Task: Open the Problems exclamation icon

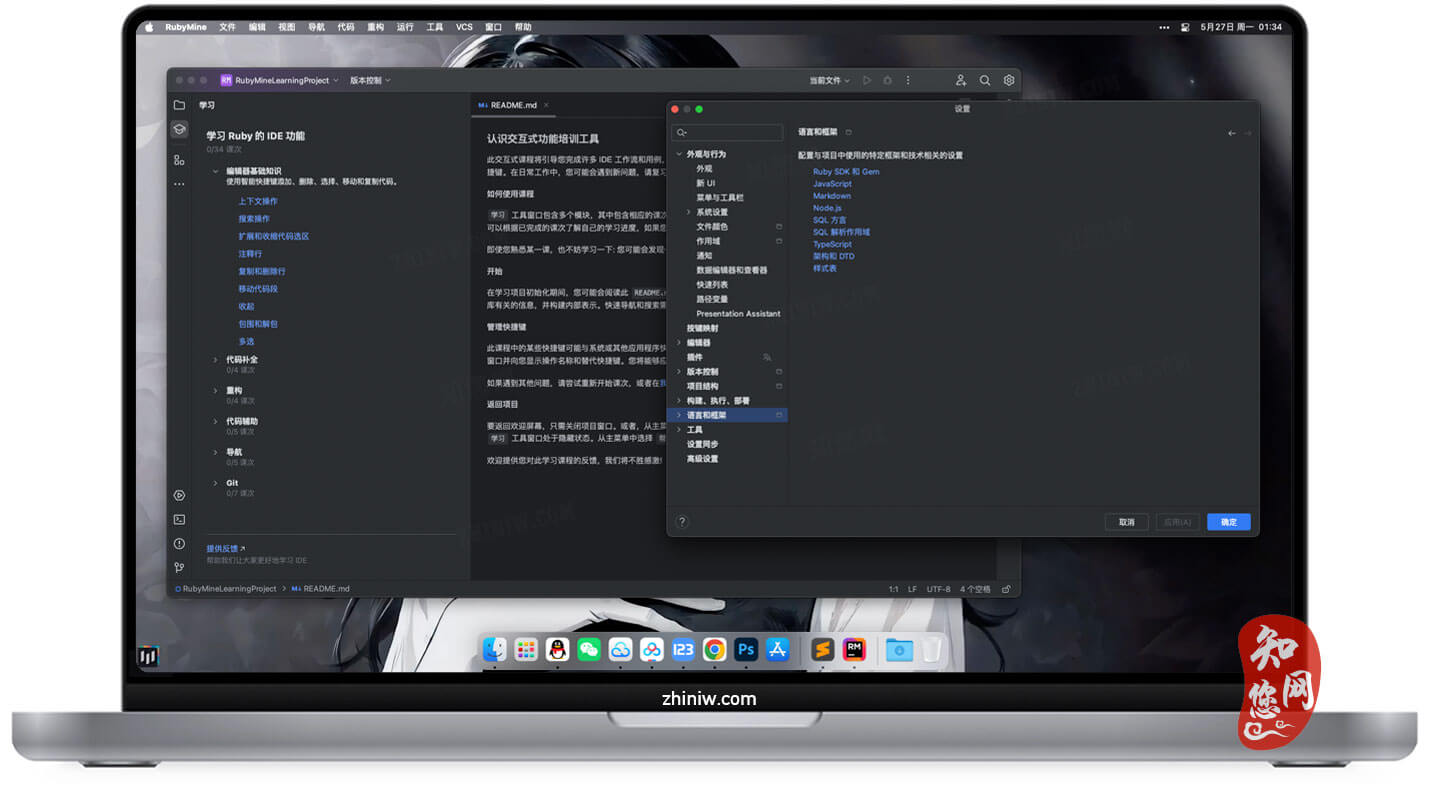Action: click(x=179, y=544)
